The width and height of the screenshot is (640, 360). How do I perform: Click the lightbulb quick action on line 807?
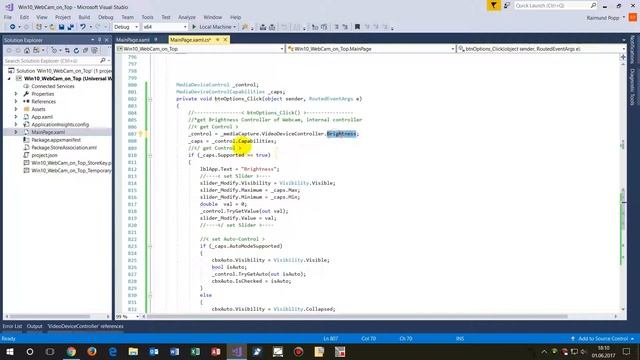141,133
